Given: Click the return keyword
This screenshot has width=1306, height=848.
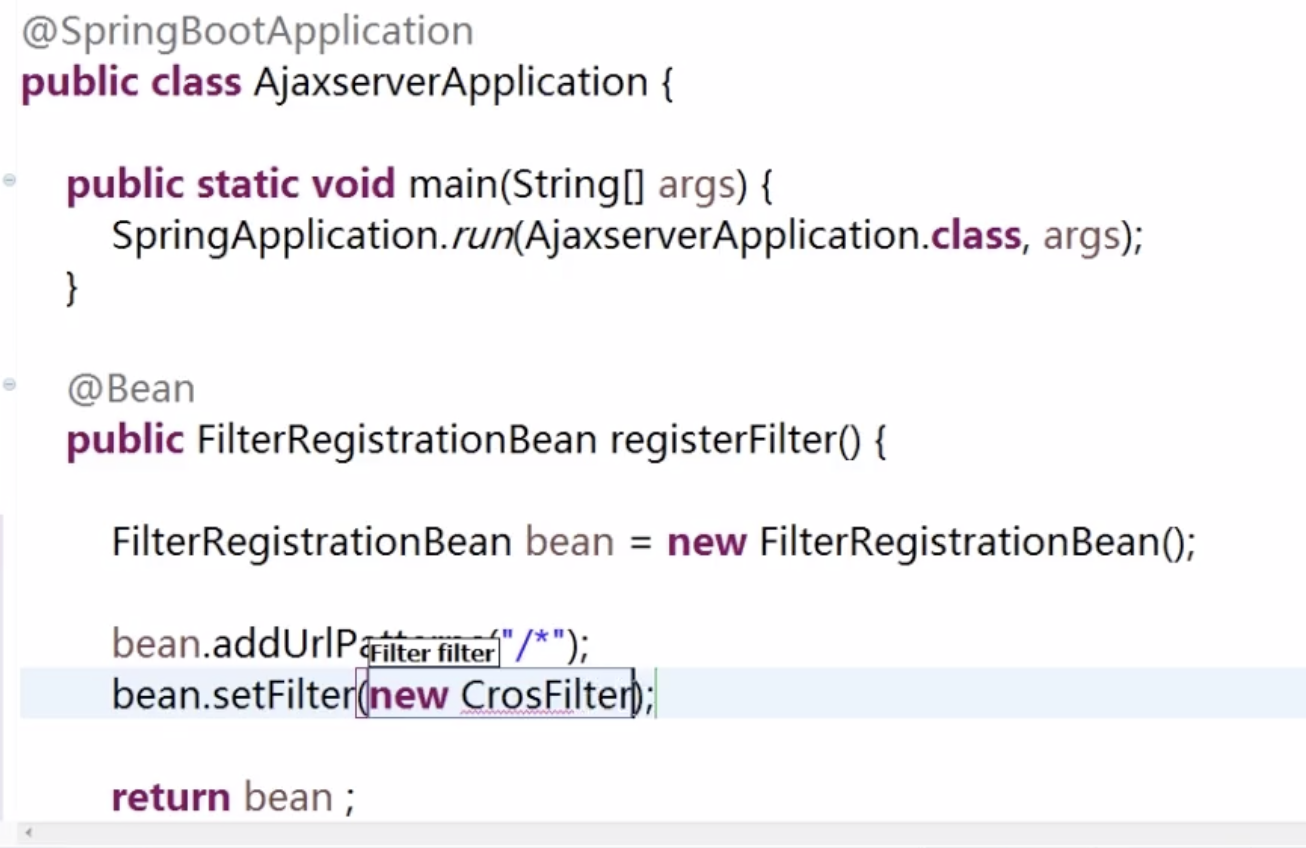Looking at the screenshot, I should 170,797.
